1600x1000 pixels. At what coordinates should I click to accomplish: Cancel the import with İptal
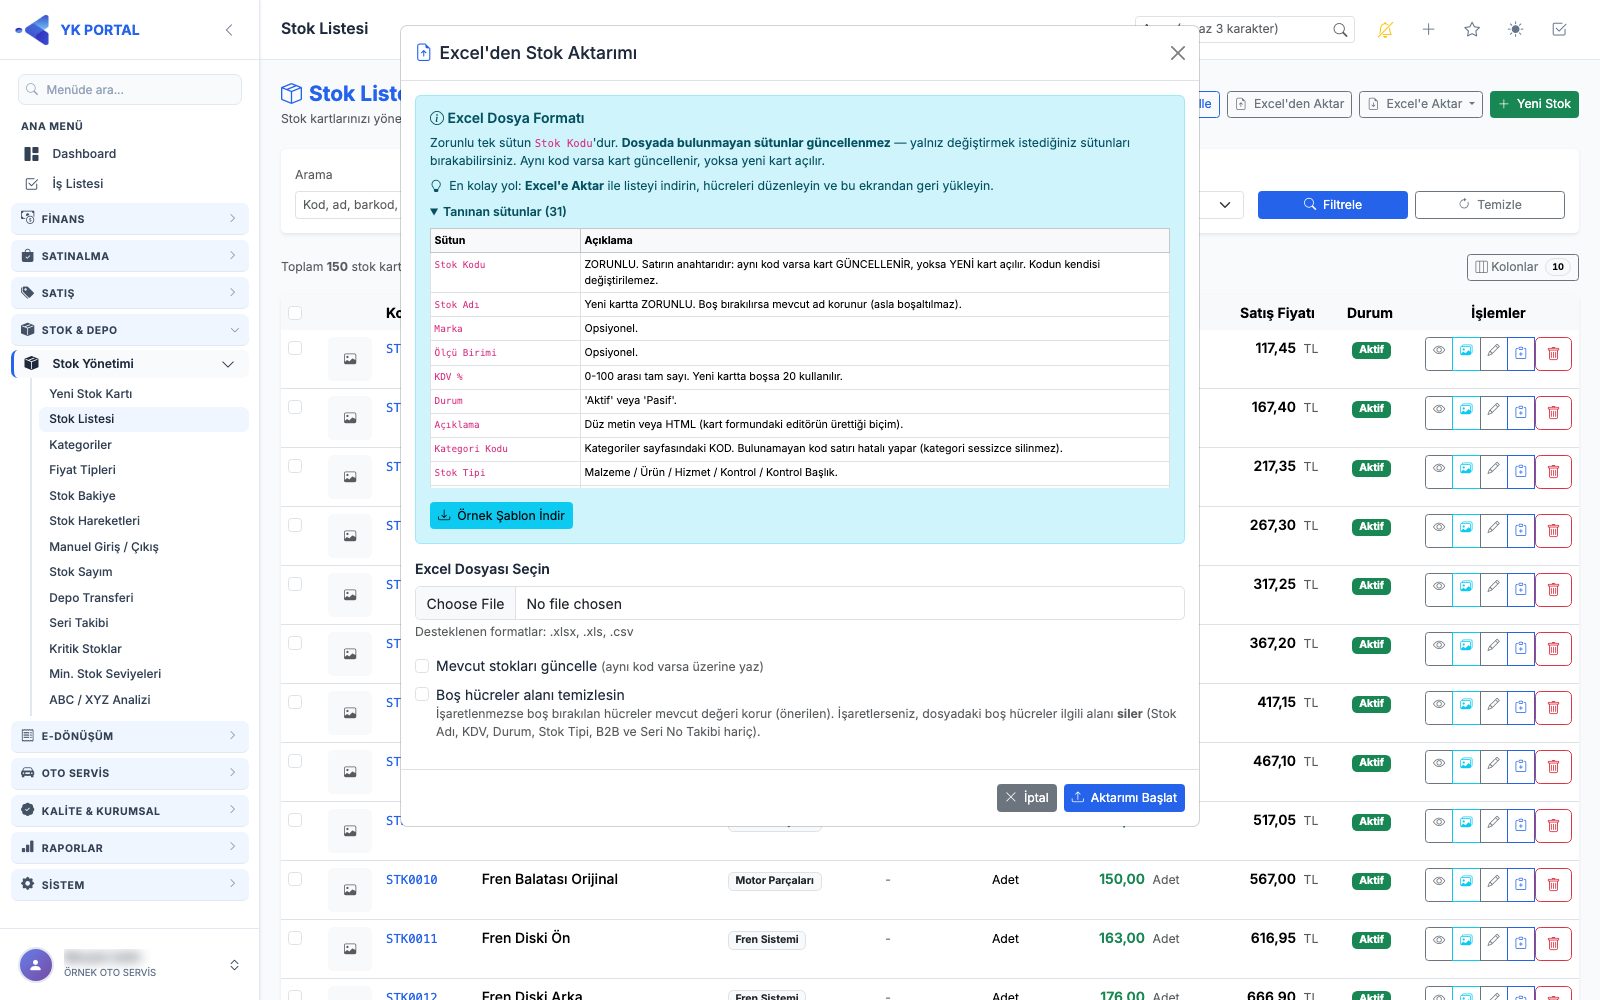point(1027,798)
